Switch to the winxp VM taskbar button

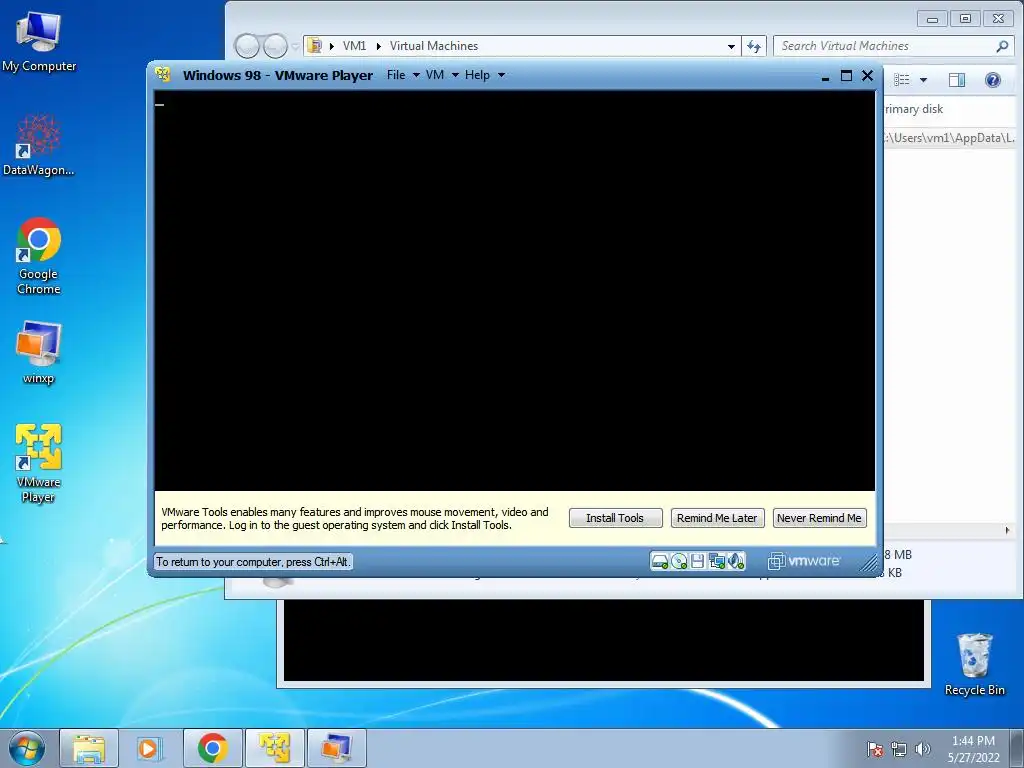coord(336,748)
